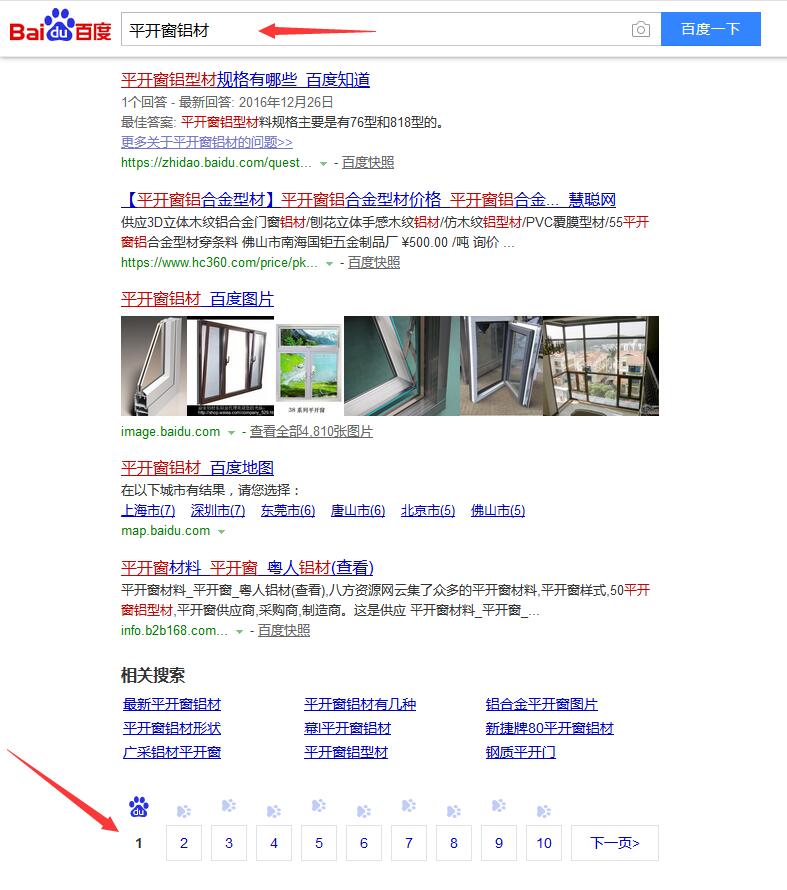
Task: Expand the dropdown arrow beside hc360.com URL
Action: [329, 263]
